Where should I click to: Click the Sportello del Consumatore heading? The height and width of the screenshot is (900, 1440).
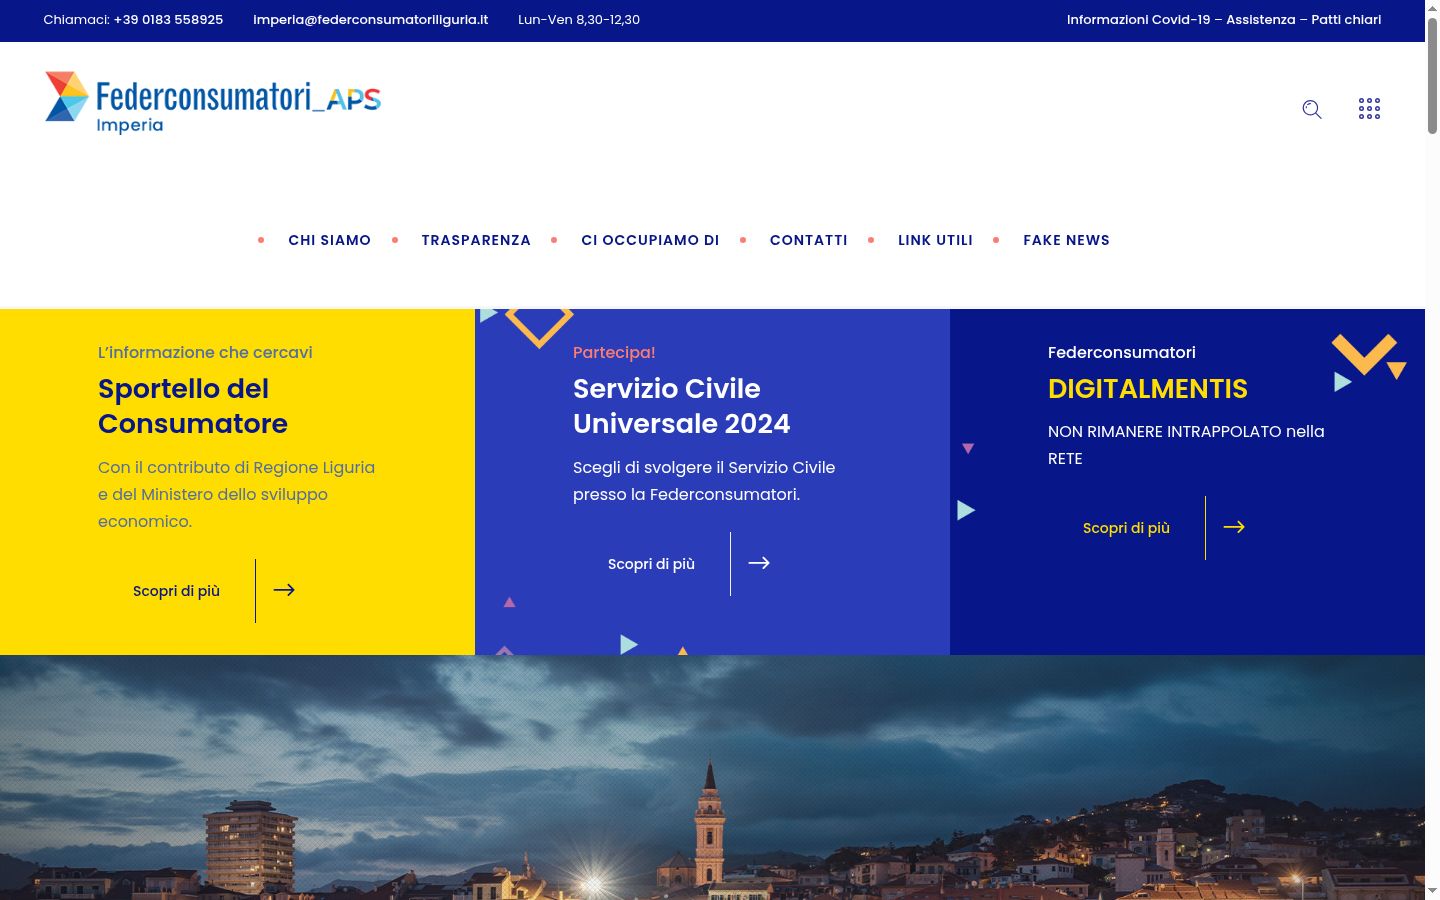point(193,406)
